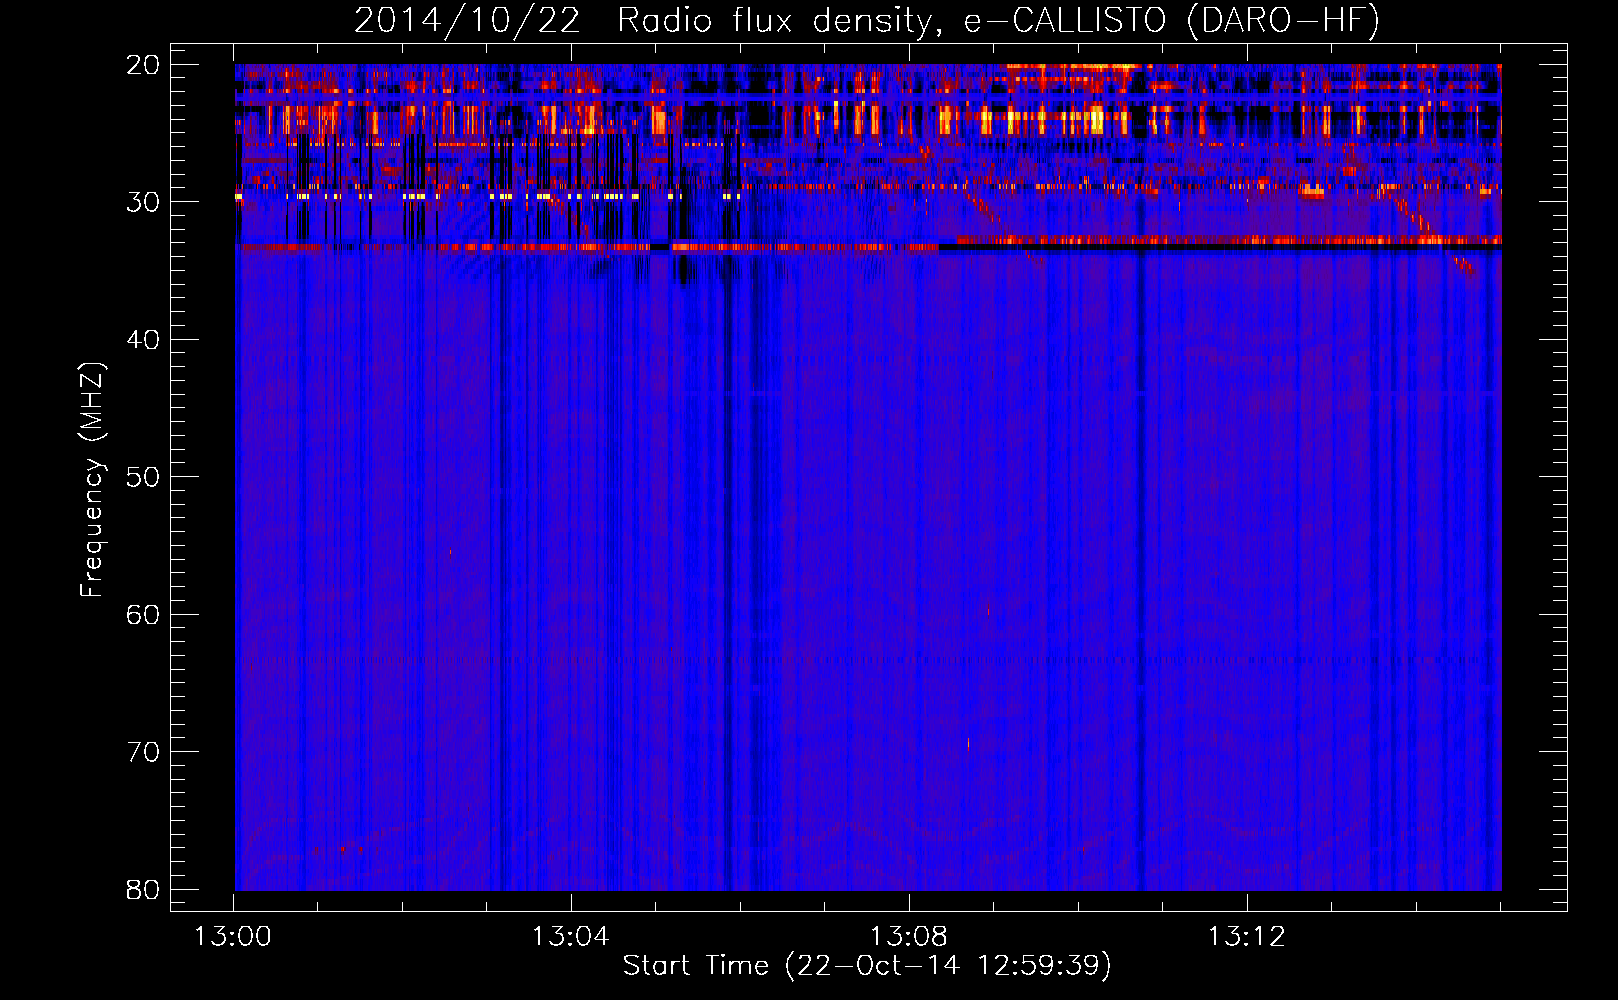Screen dimensions: 1618x1000
Task: Click the 20 MHz frequency tick label
Action: tap(143, 65)
